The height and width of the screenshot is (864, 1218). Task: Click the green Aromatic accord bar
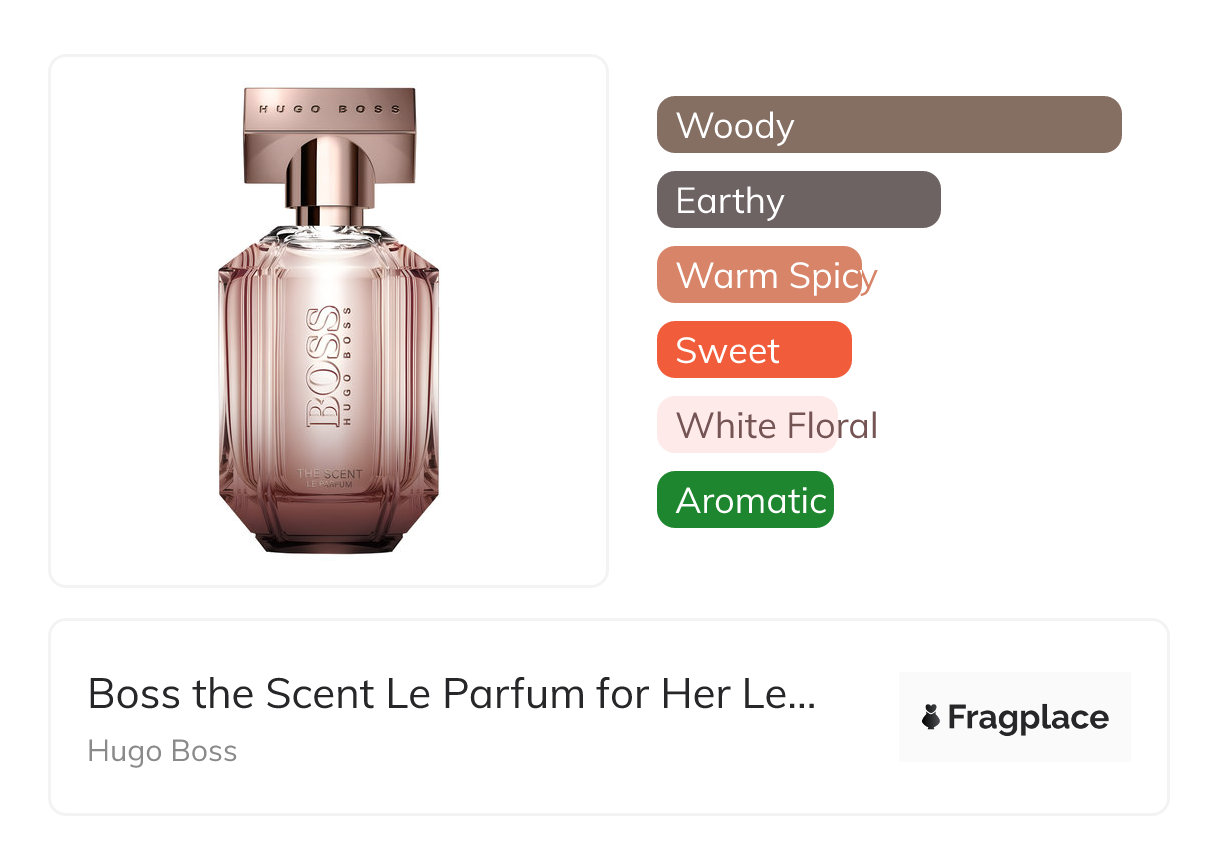745,500
